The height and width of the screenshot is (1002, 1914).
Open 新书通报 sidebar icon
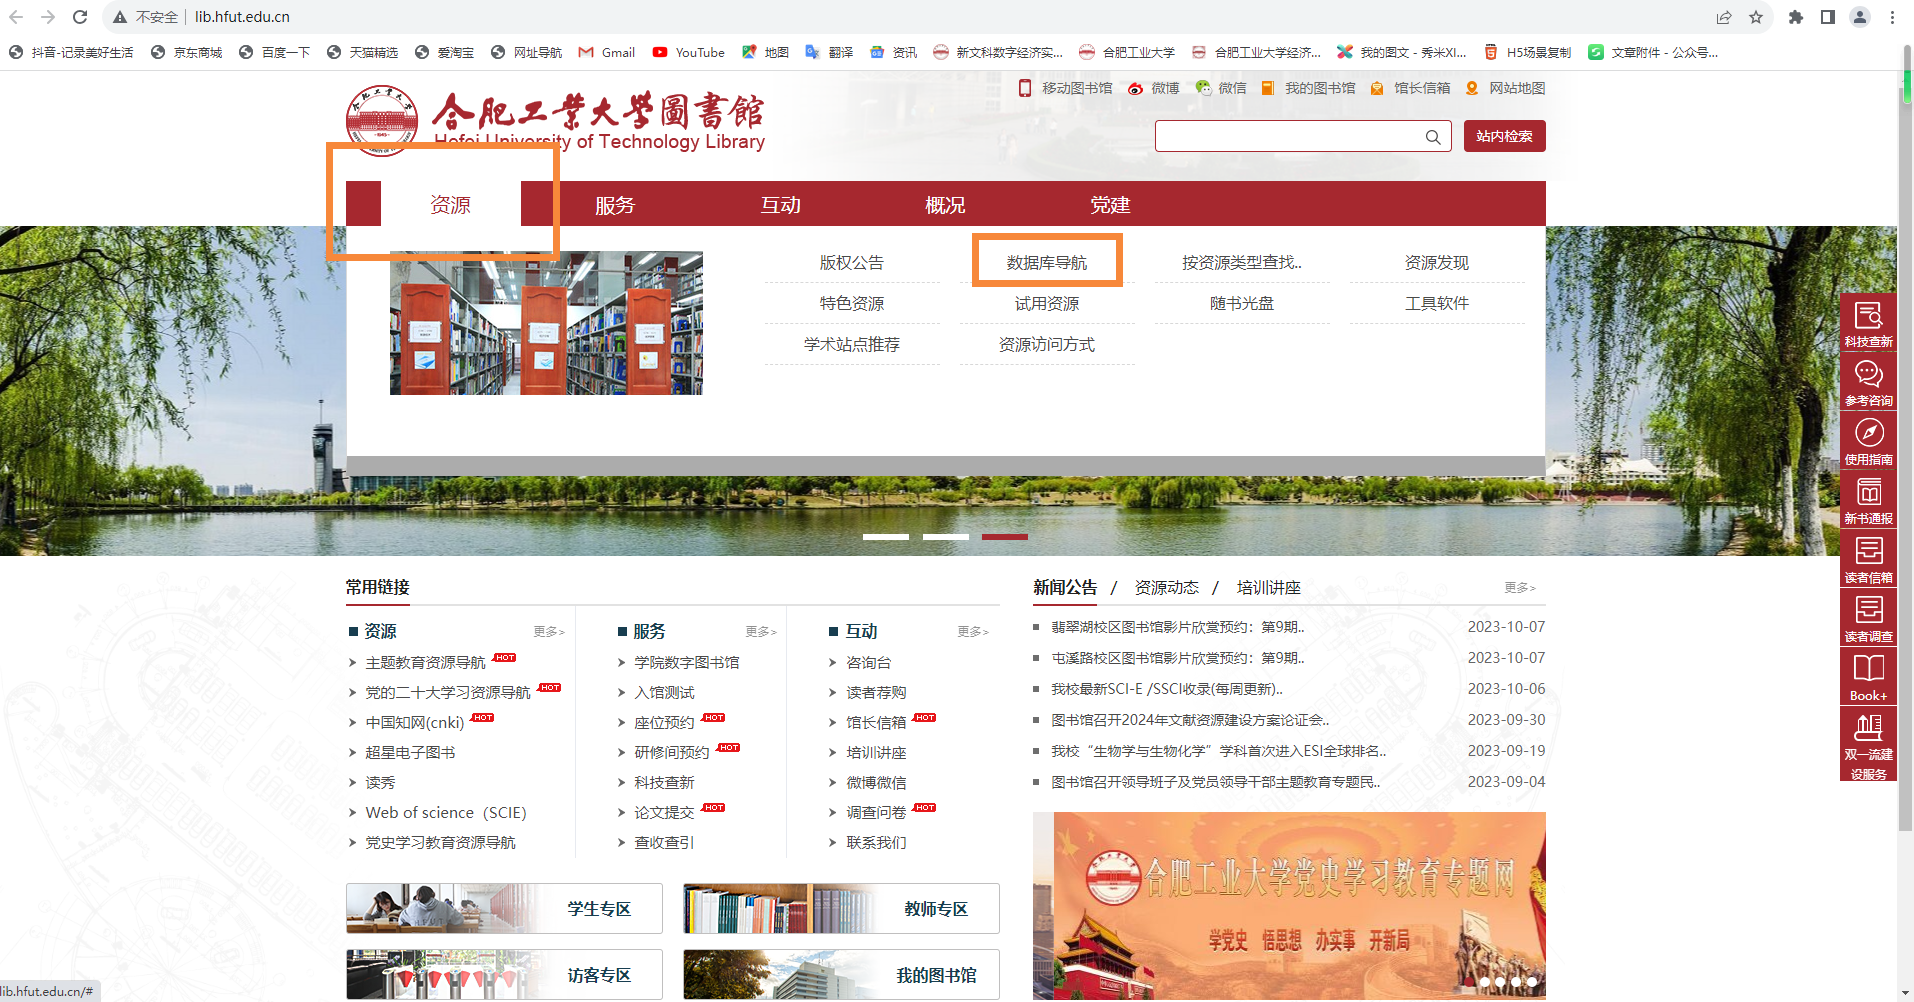click(1868, 494)
